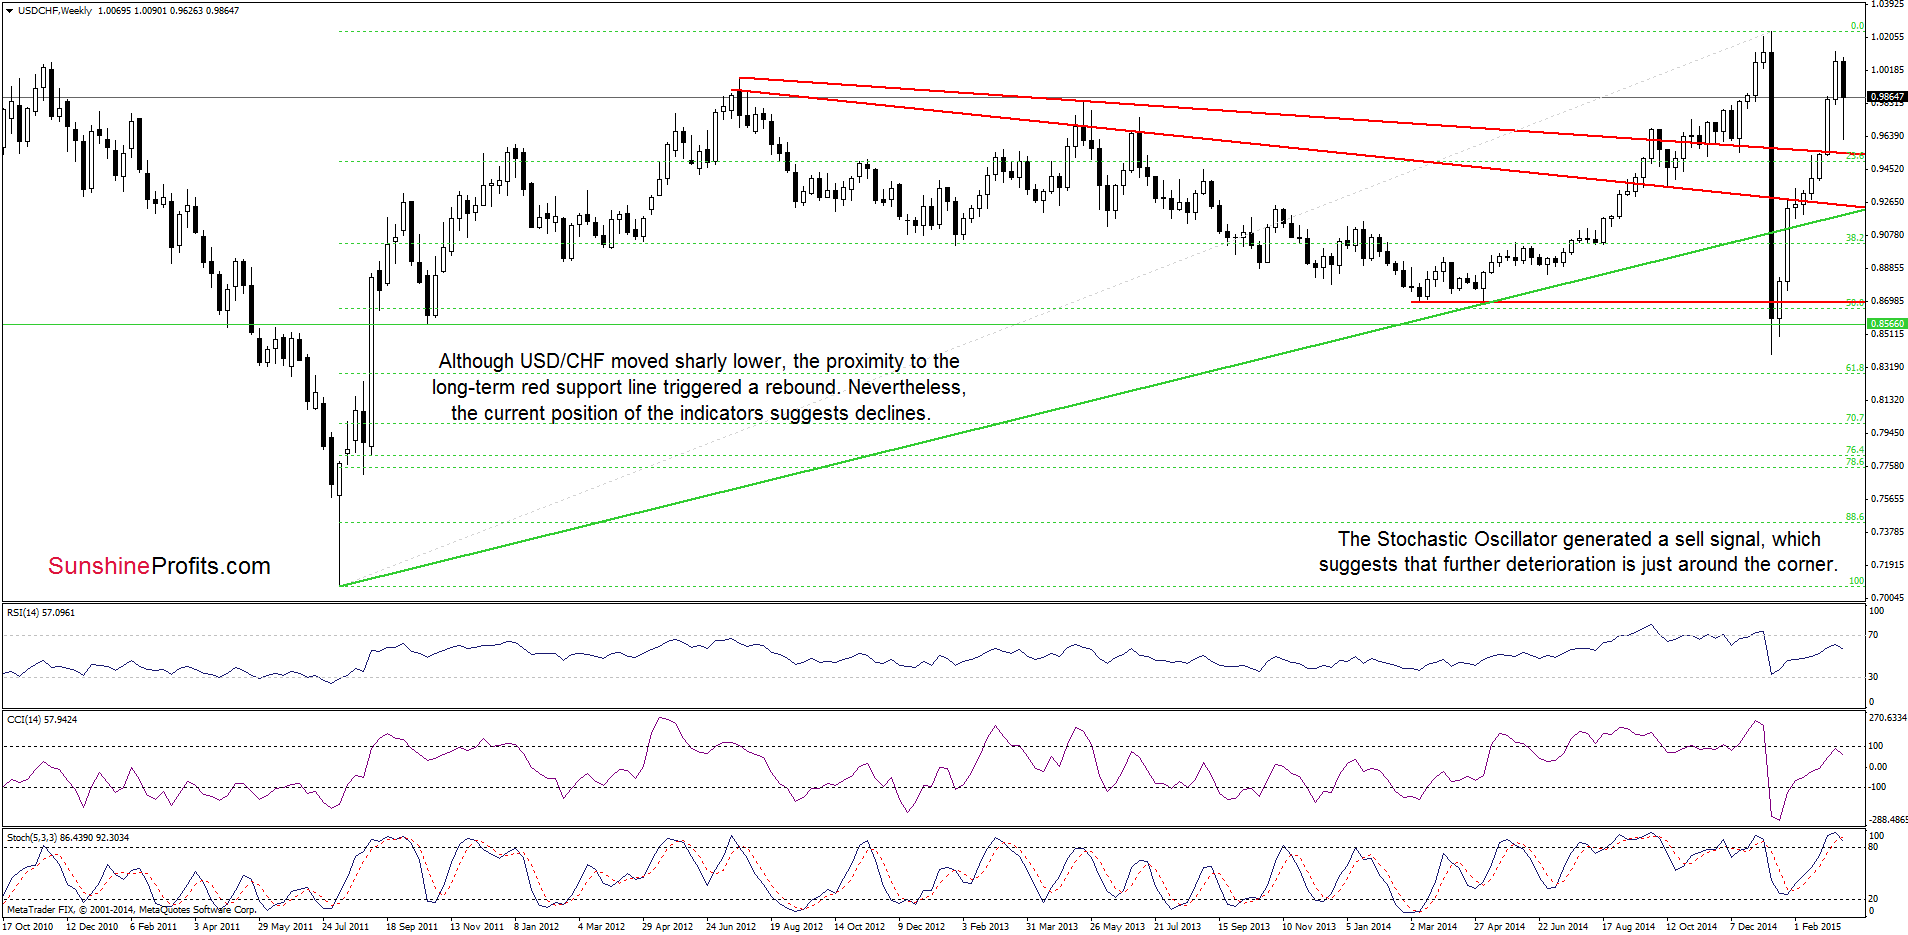1908x935 pixels.
Task: Click the 0.90780 price axis label
Action: tap(1888, 235)
